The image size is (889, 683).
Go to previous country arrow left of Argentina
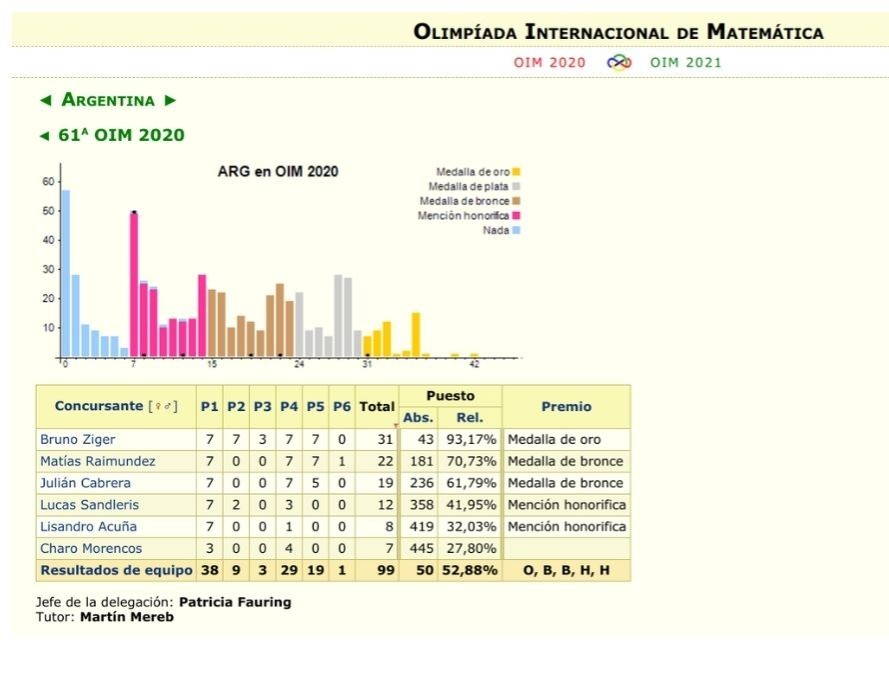pyautogui.click(x=46, y=100)
